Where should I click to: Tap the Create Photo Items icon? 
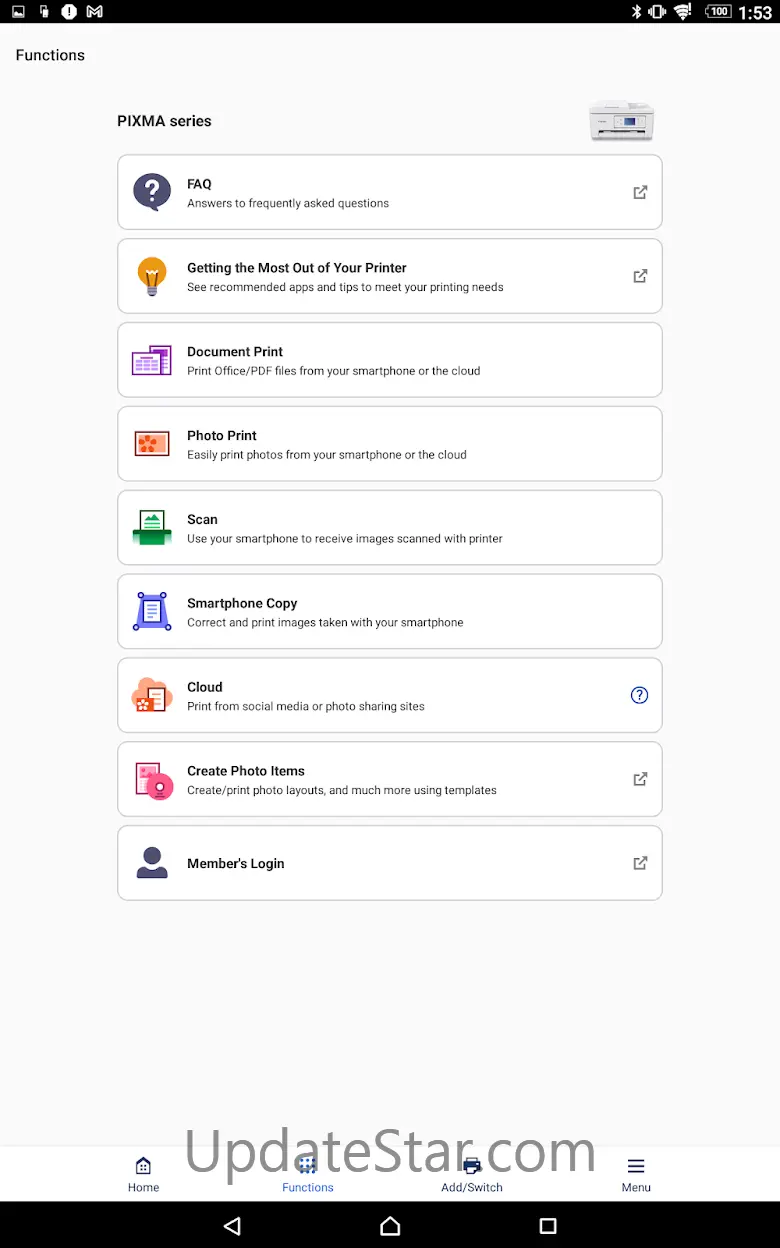click(153, 780)
